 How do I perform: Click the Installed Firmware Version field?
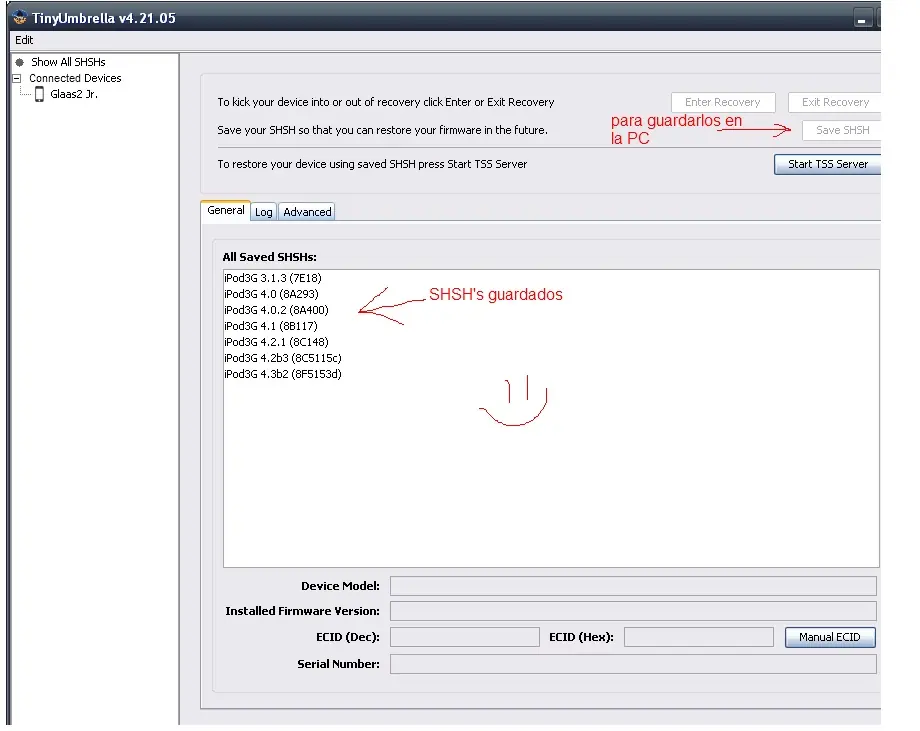[633, 611]
